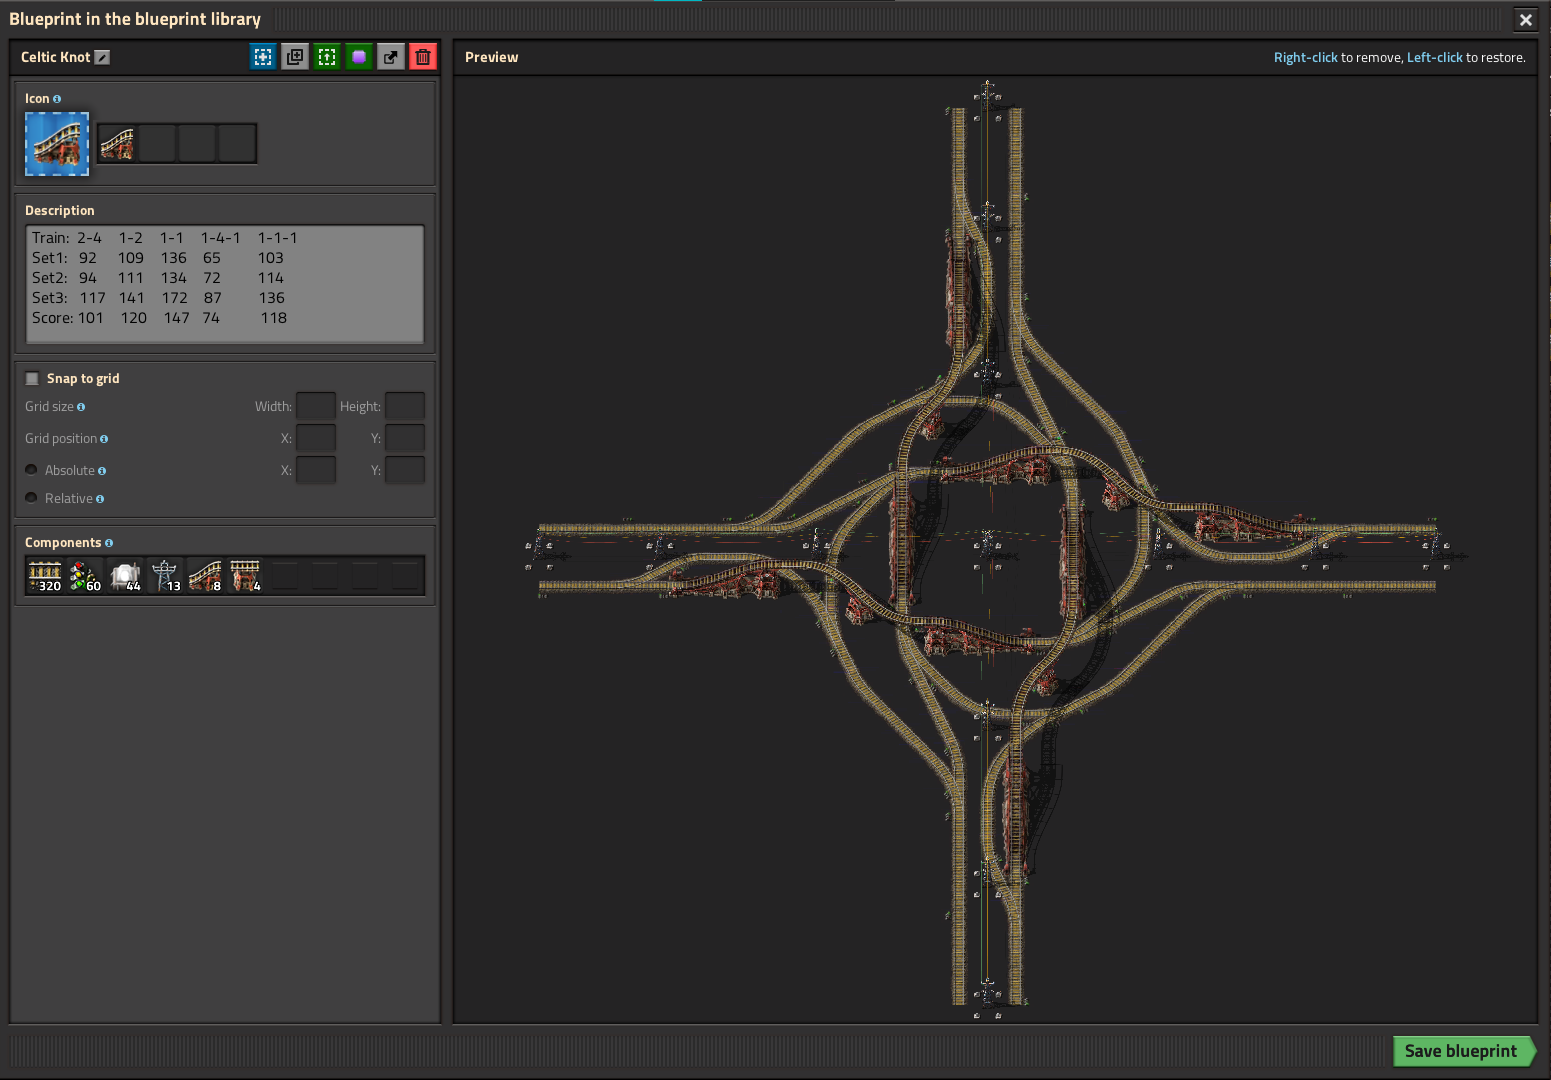Click the export blueprint arrow icon
The width and height of the screenshot is (1551, 1080).
[391, 57]
